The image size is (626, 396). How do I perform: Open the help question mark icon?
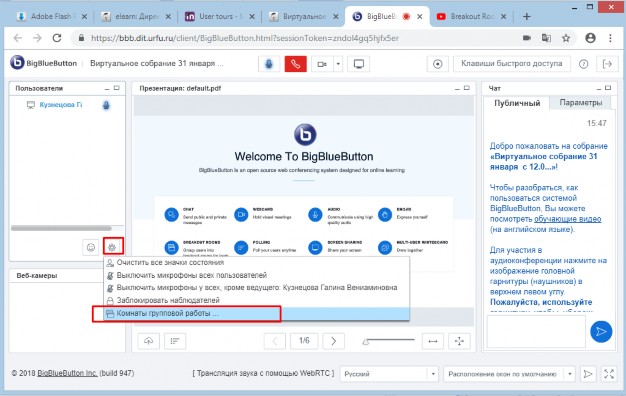(583, 64)
